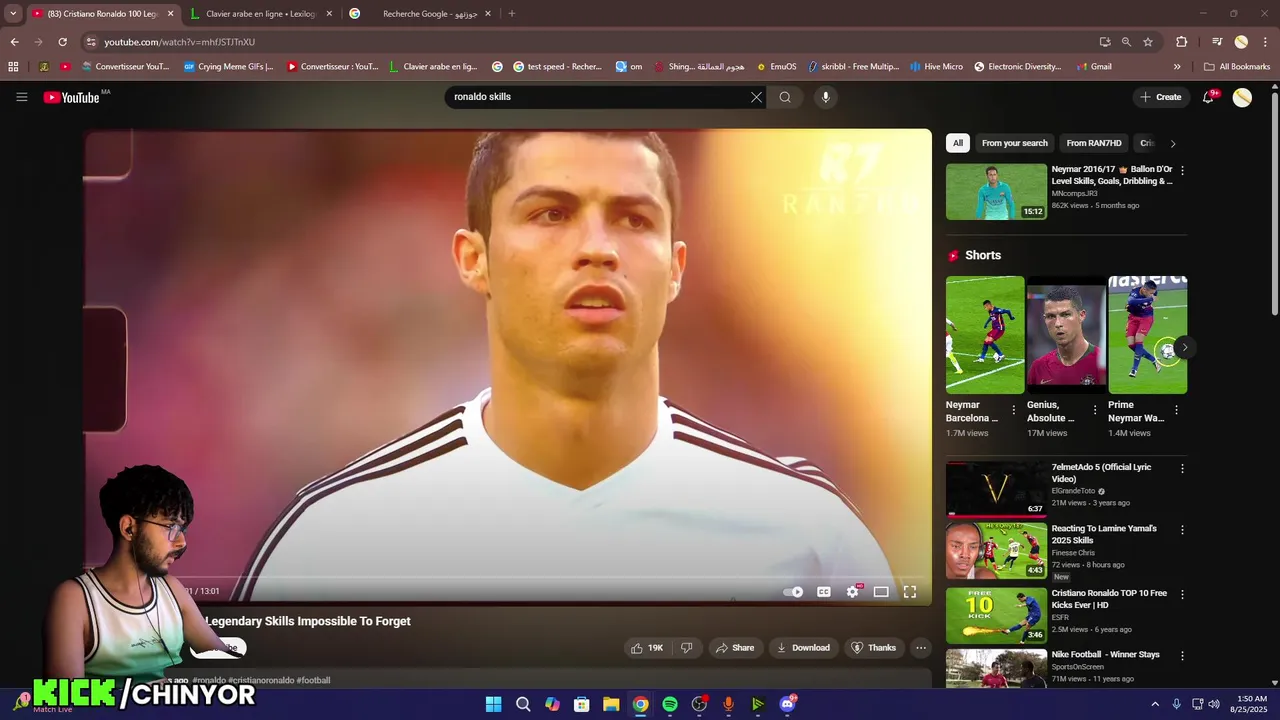The image size is (1280, 720).
Task: Show next Shorts with the arrow
Action: (1185, 347)
